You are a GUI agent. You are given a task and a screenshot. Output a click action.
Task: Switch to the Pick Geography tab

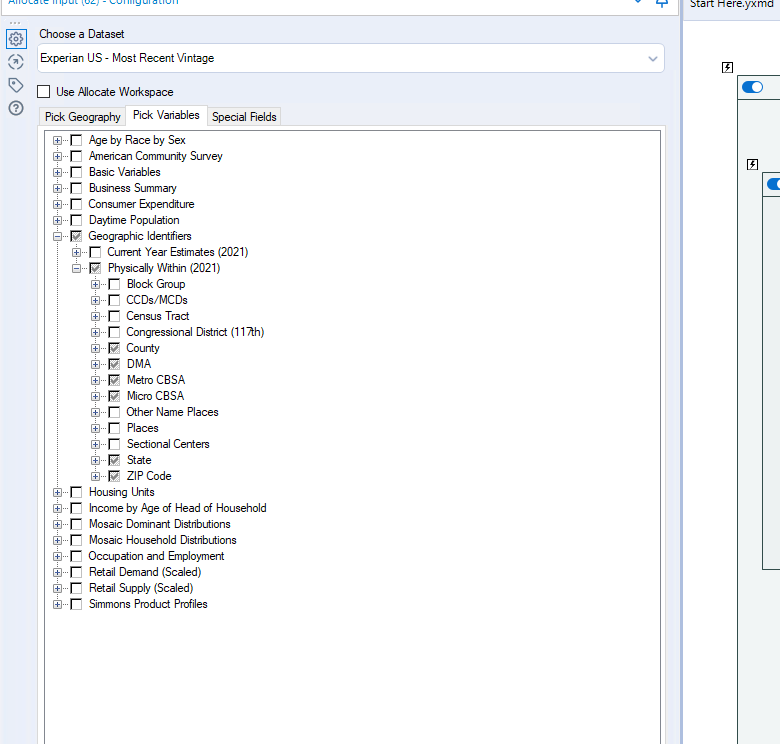click(x=83, y=117)
